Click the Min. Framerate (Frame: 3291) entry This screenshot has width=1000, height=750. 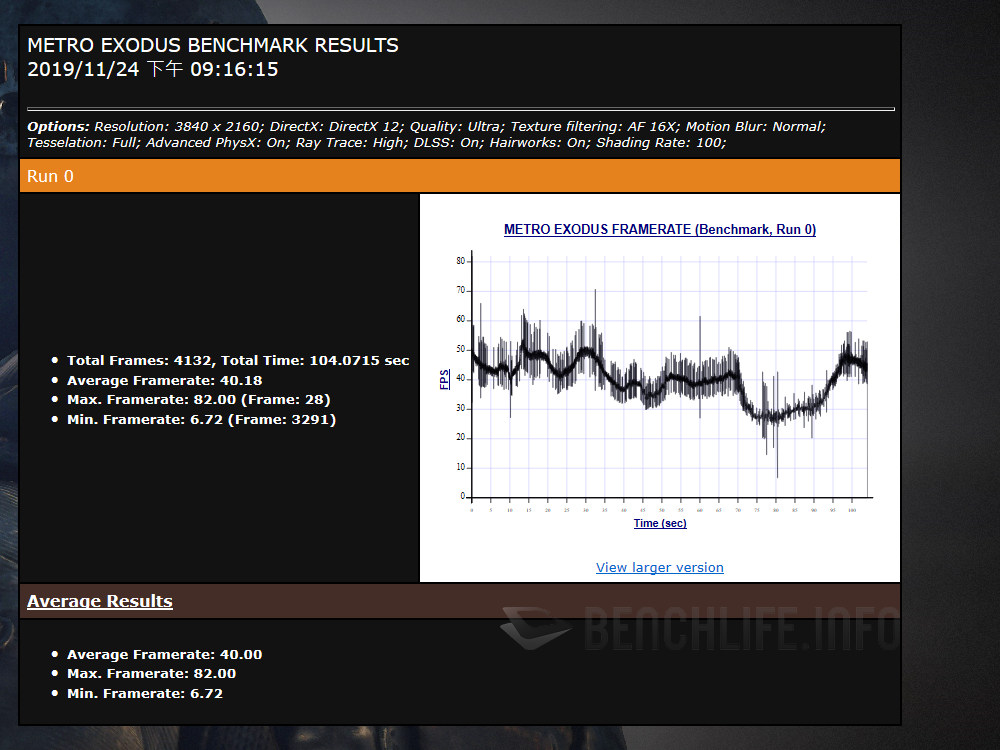[x=201, y=419]
